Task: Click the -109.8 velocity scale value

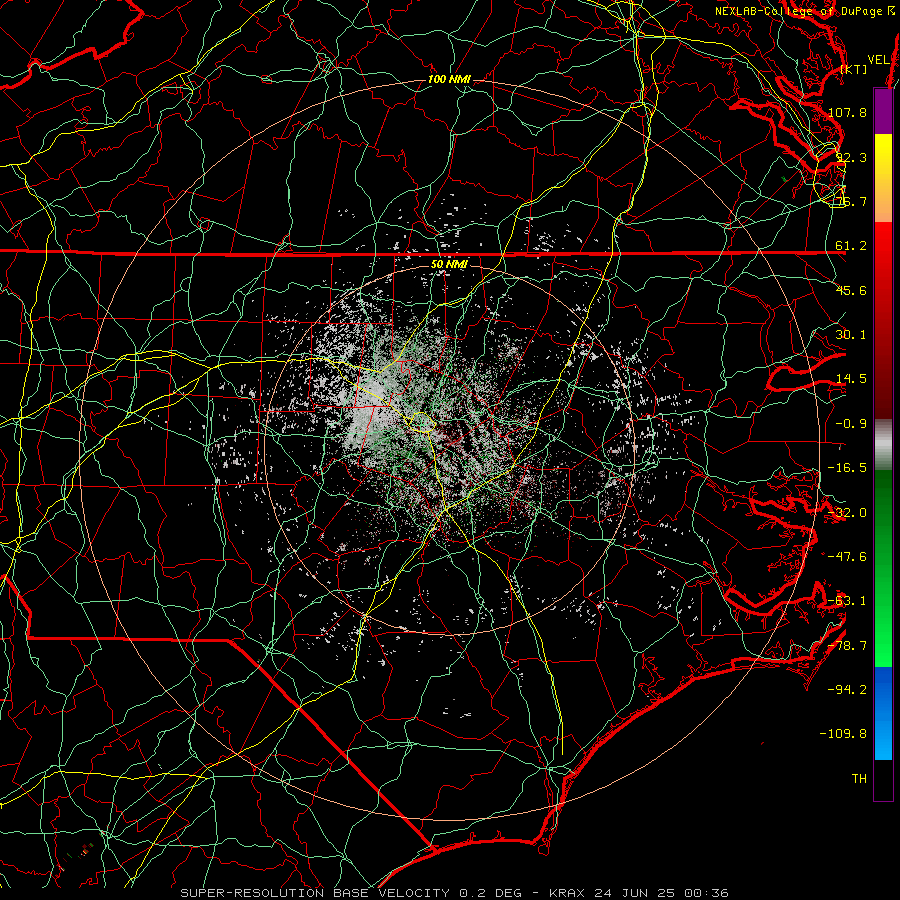Action: click(x=844, y=734)
